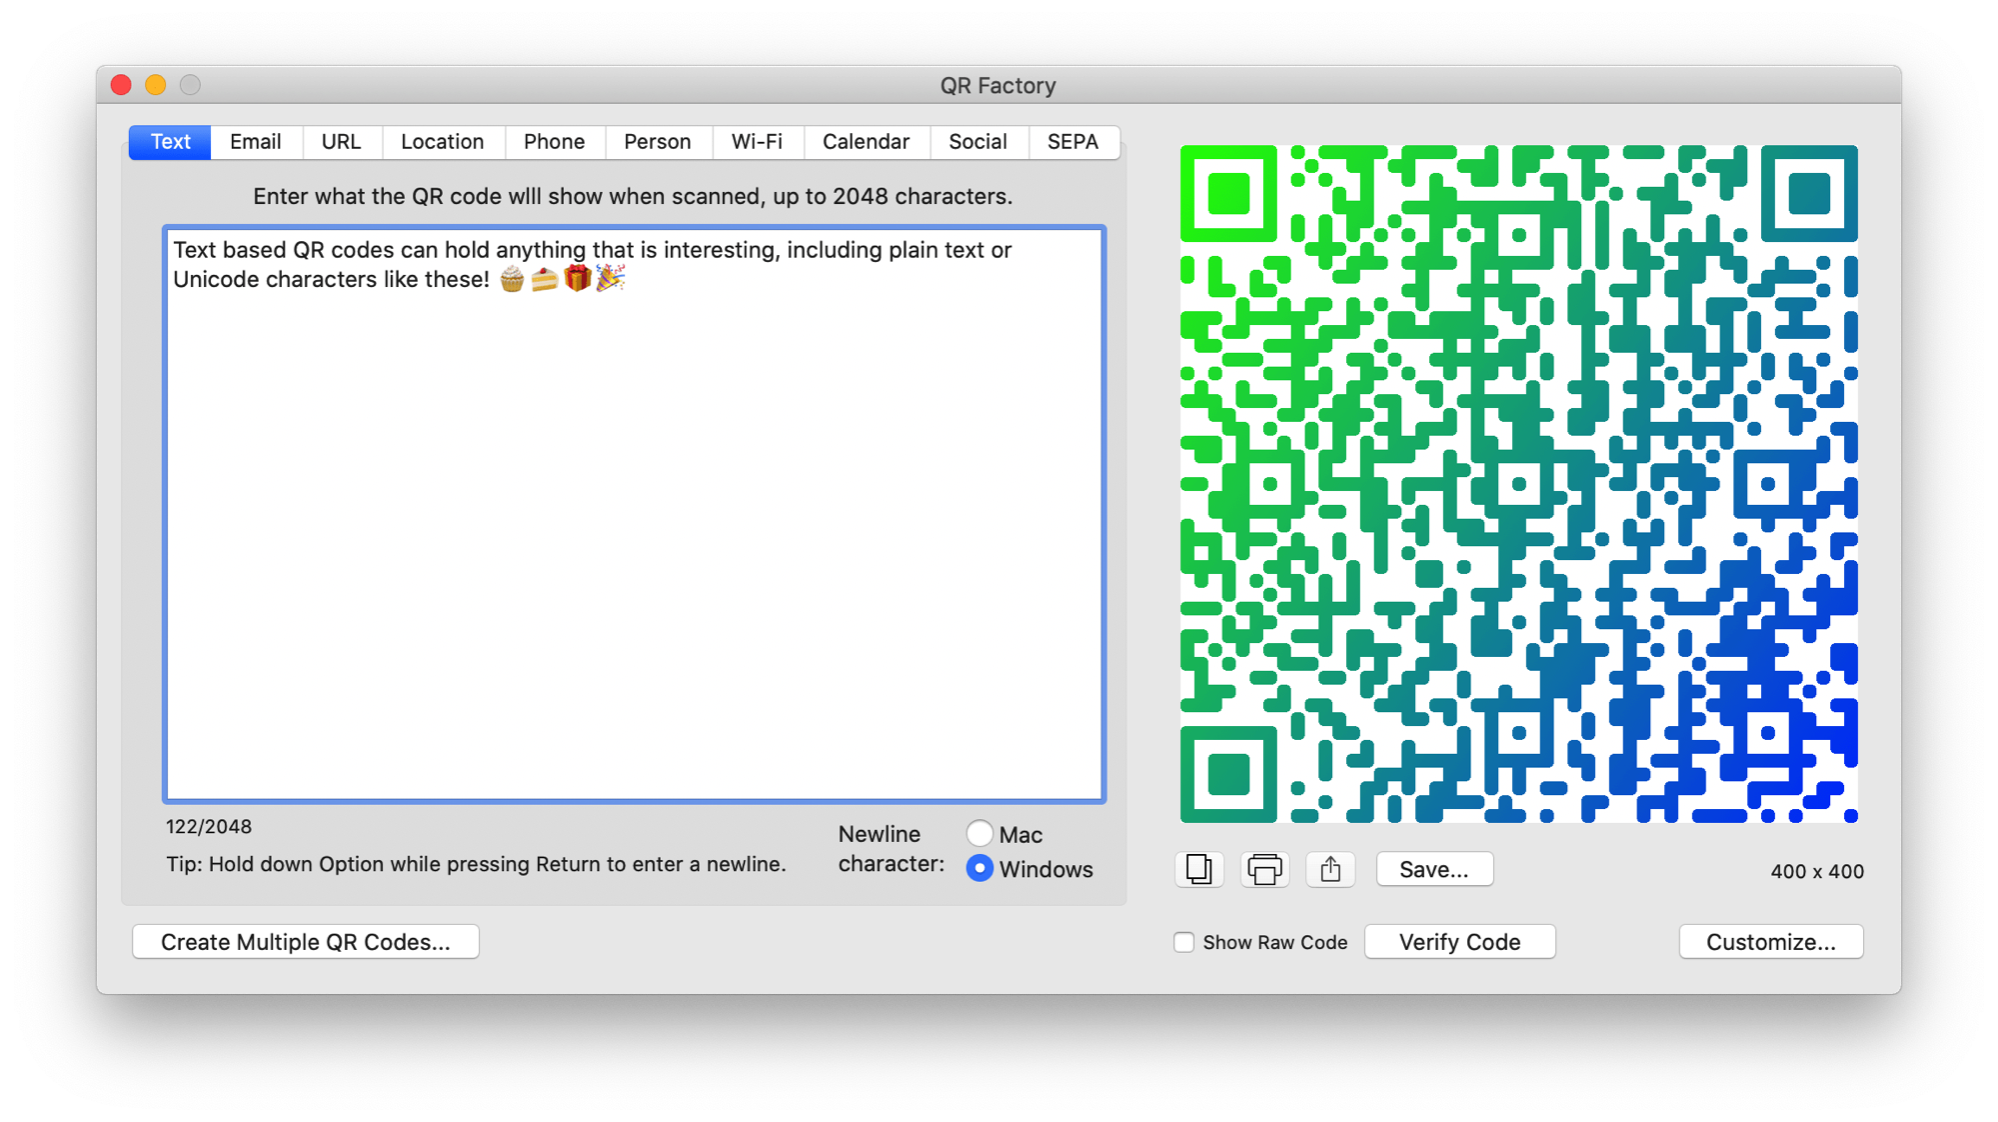
Task: Open the Calendar tab options
Action: click(863, 141)
